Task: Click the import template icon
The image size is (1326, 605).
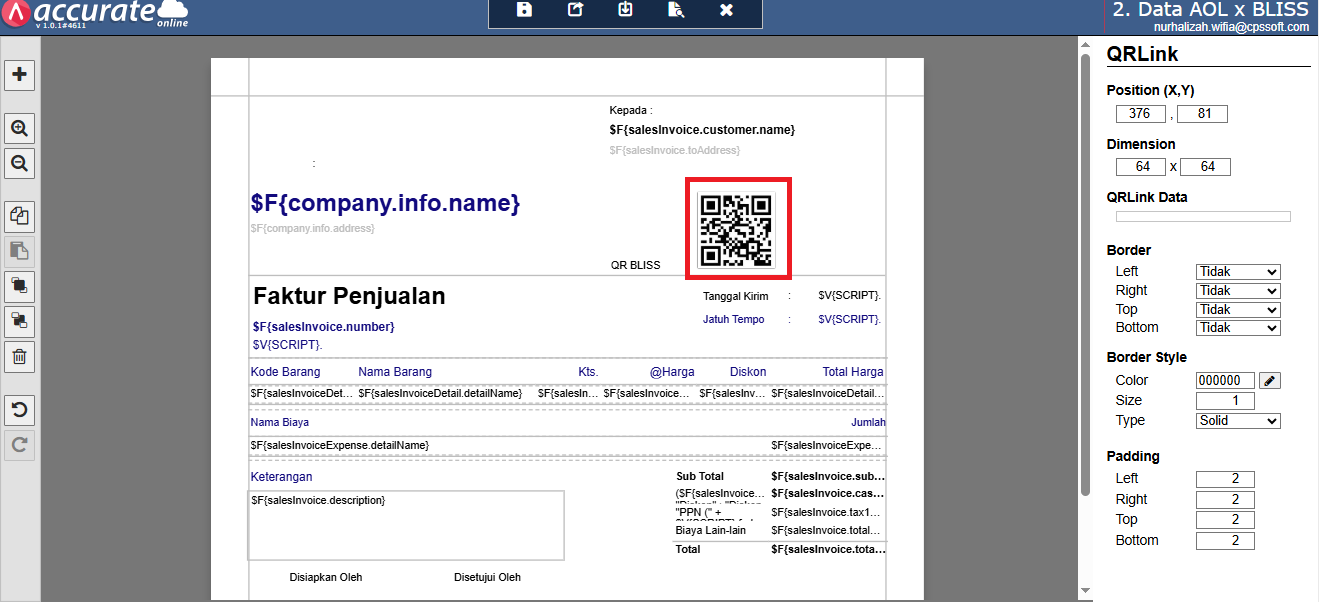Action: (x=625, y=10)
